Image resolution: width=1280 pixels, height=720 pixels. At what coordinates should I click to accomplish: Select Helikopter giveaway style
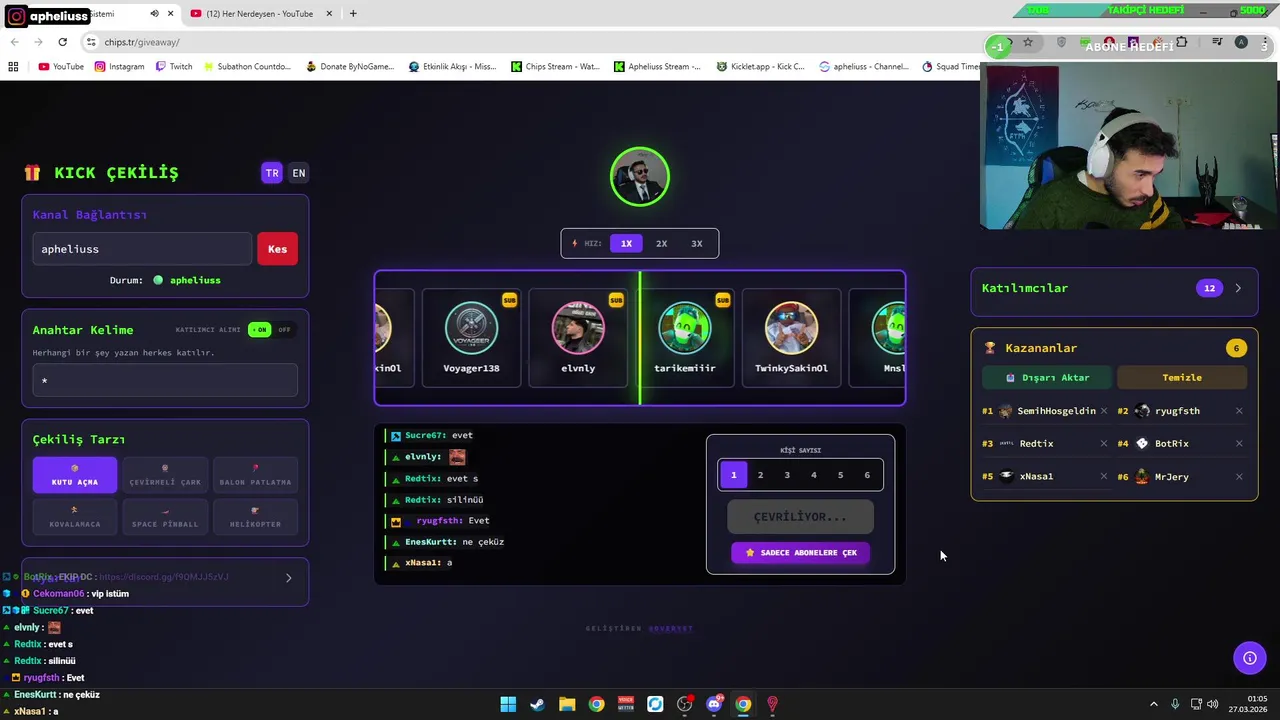click(256, 517)
